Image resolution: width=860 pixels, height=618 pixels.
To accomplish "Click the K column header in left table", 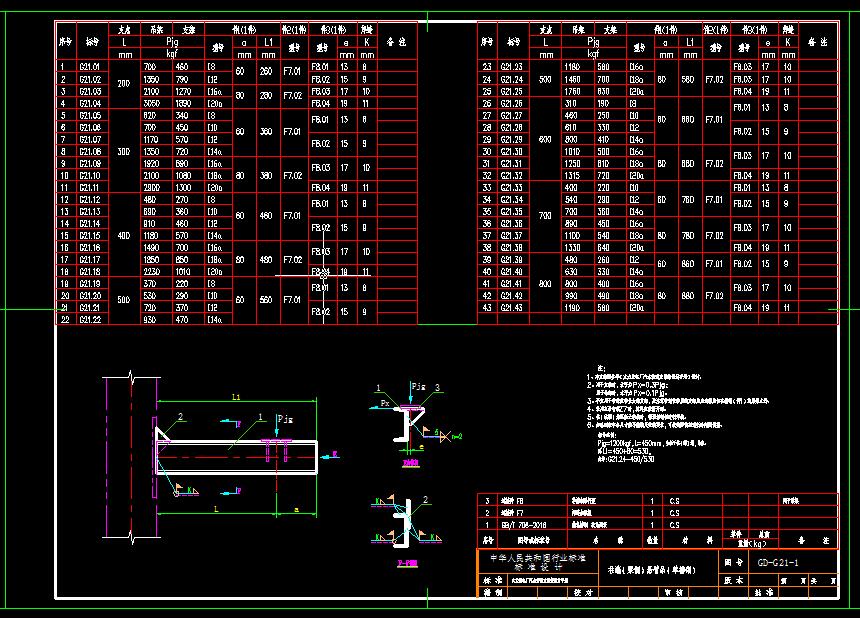I will [x=367, y=42].
